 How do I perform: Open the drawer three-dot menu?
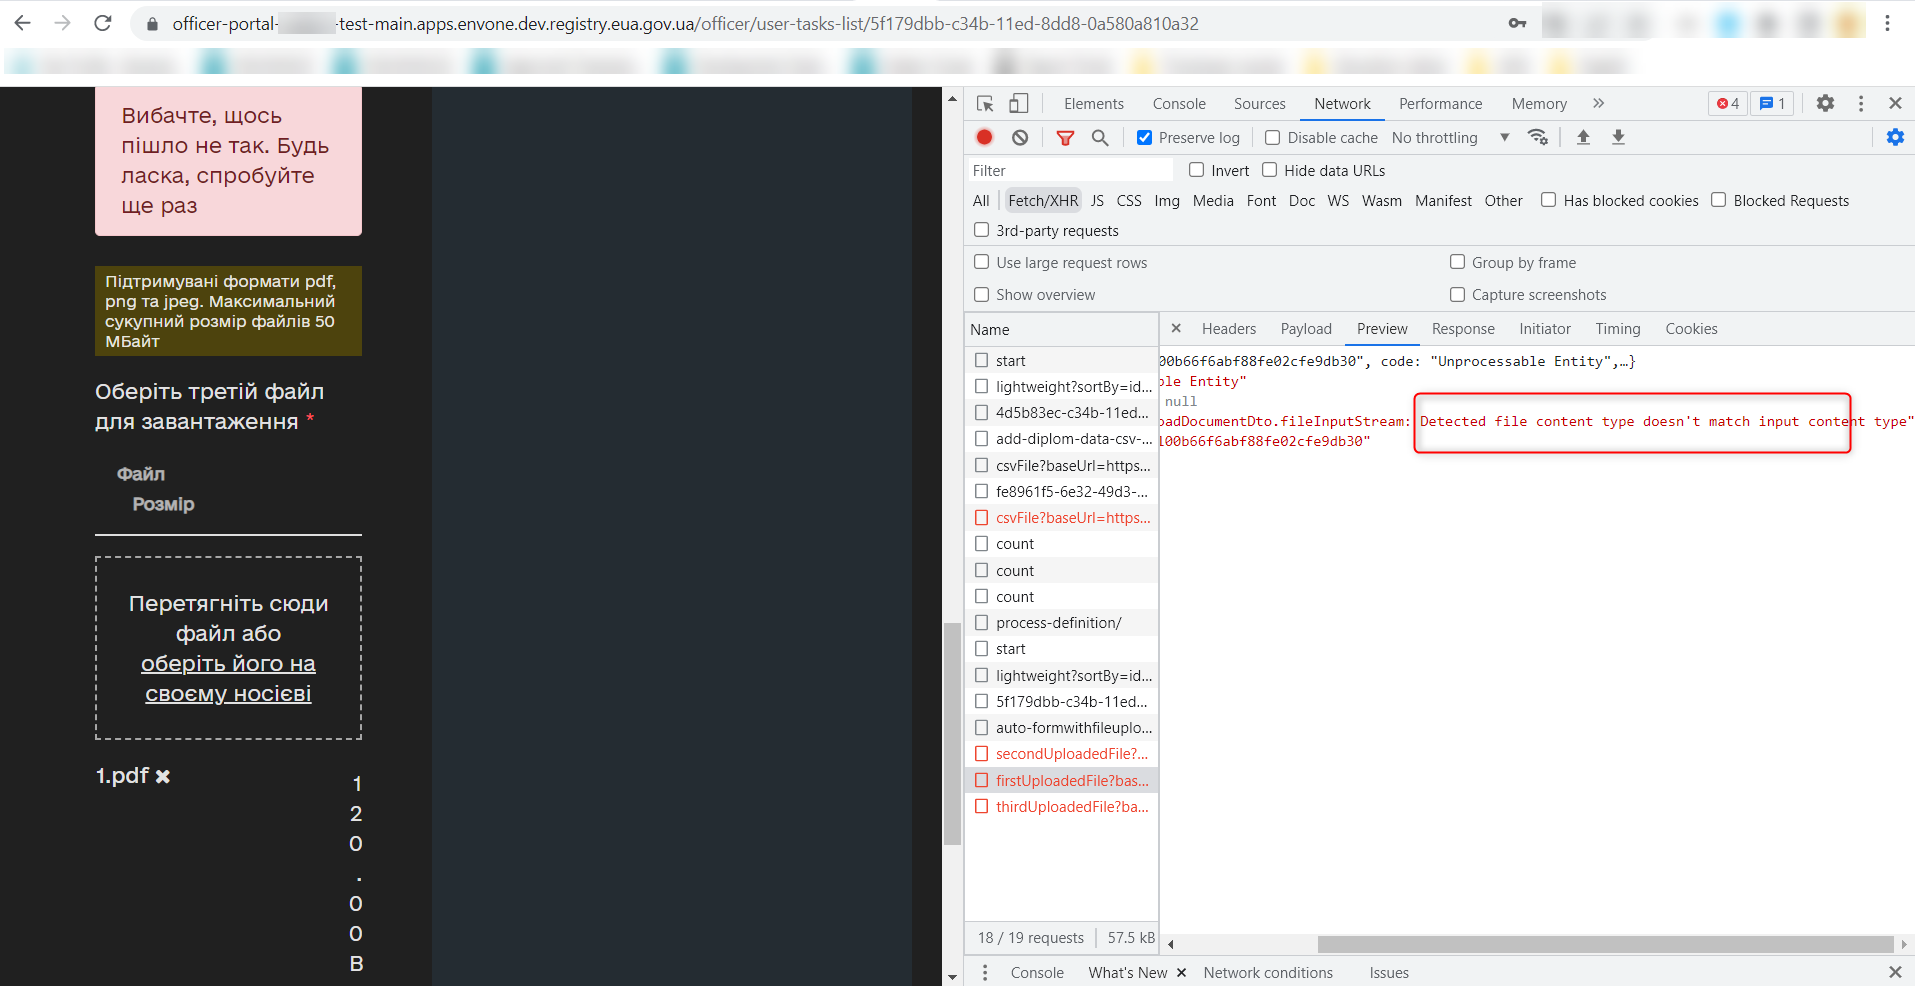985,972
